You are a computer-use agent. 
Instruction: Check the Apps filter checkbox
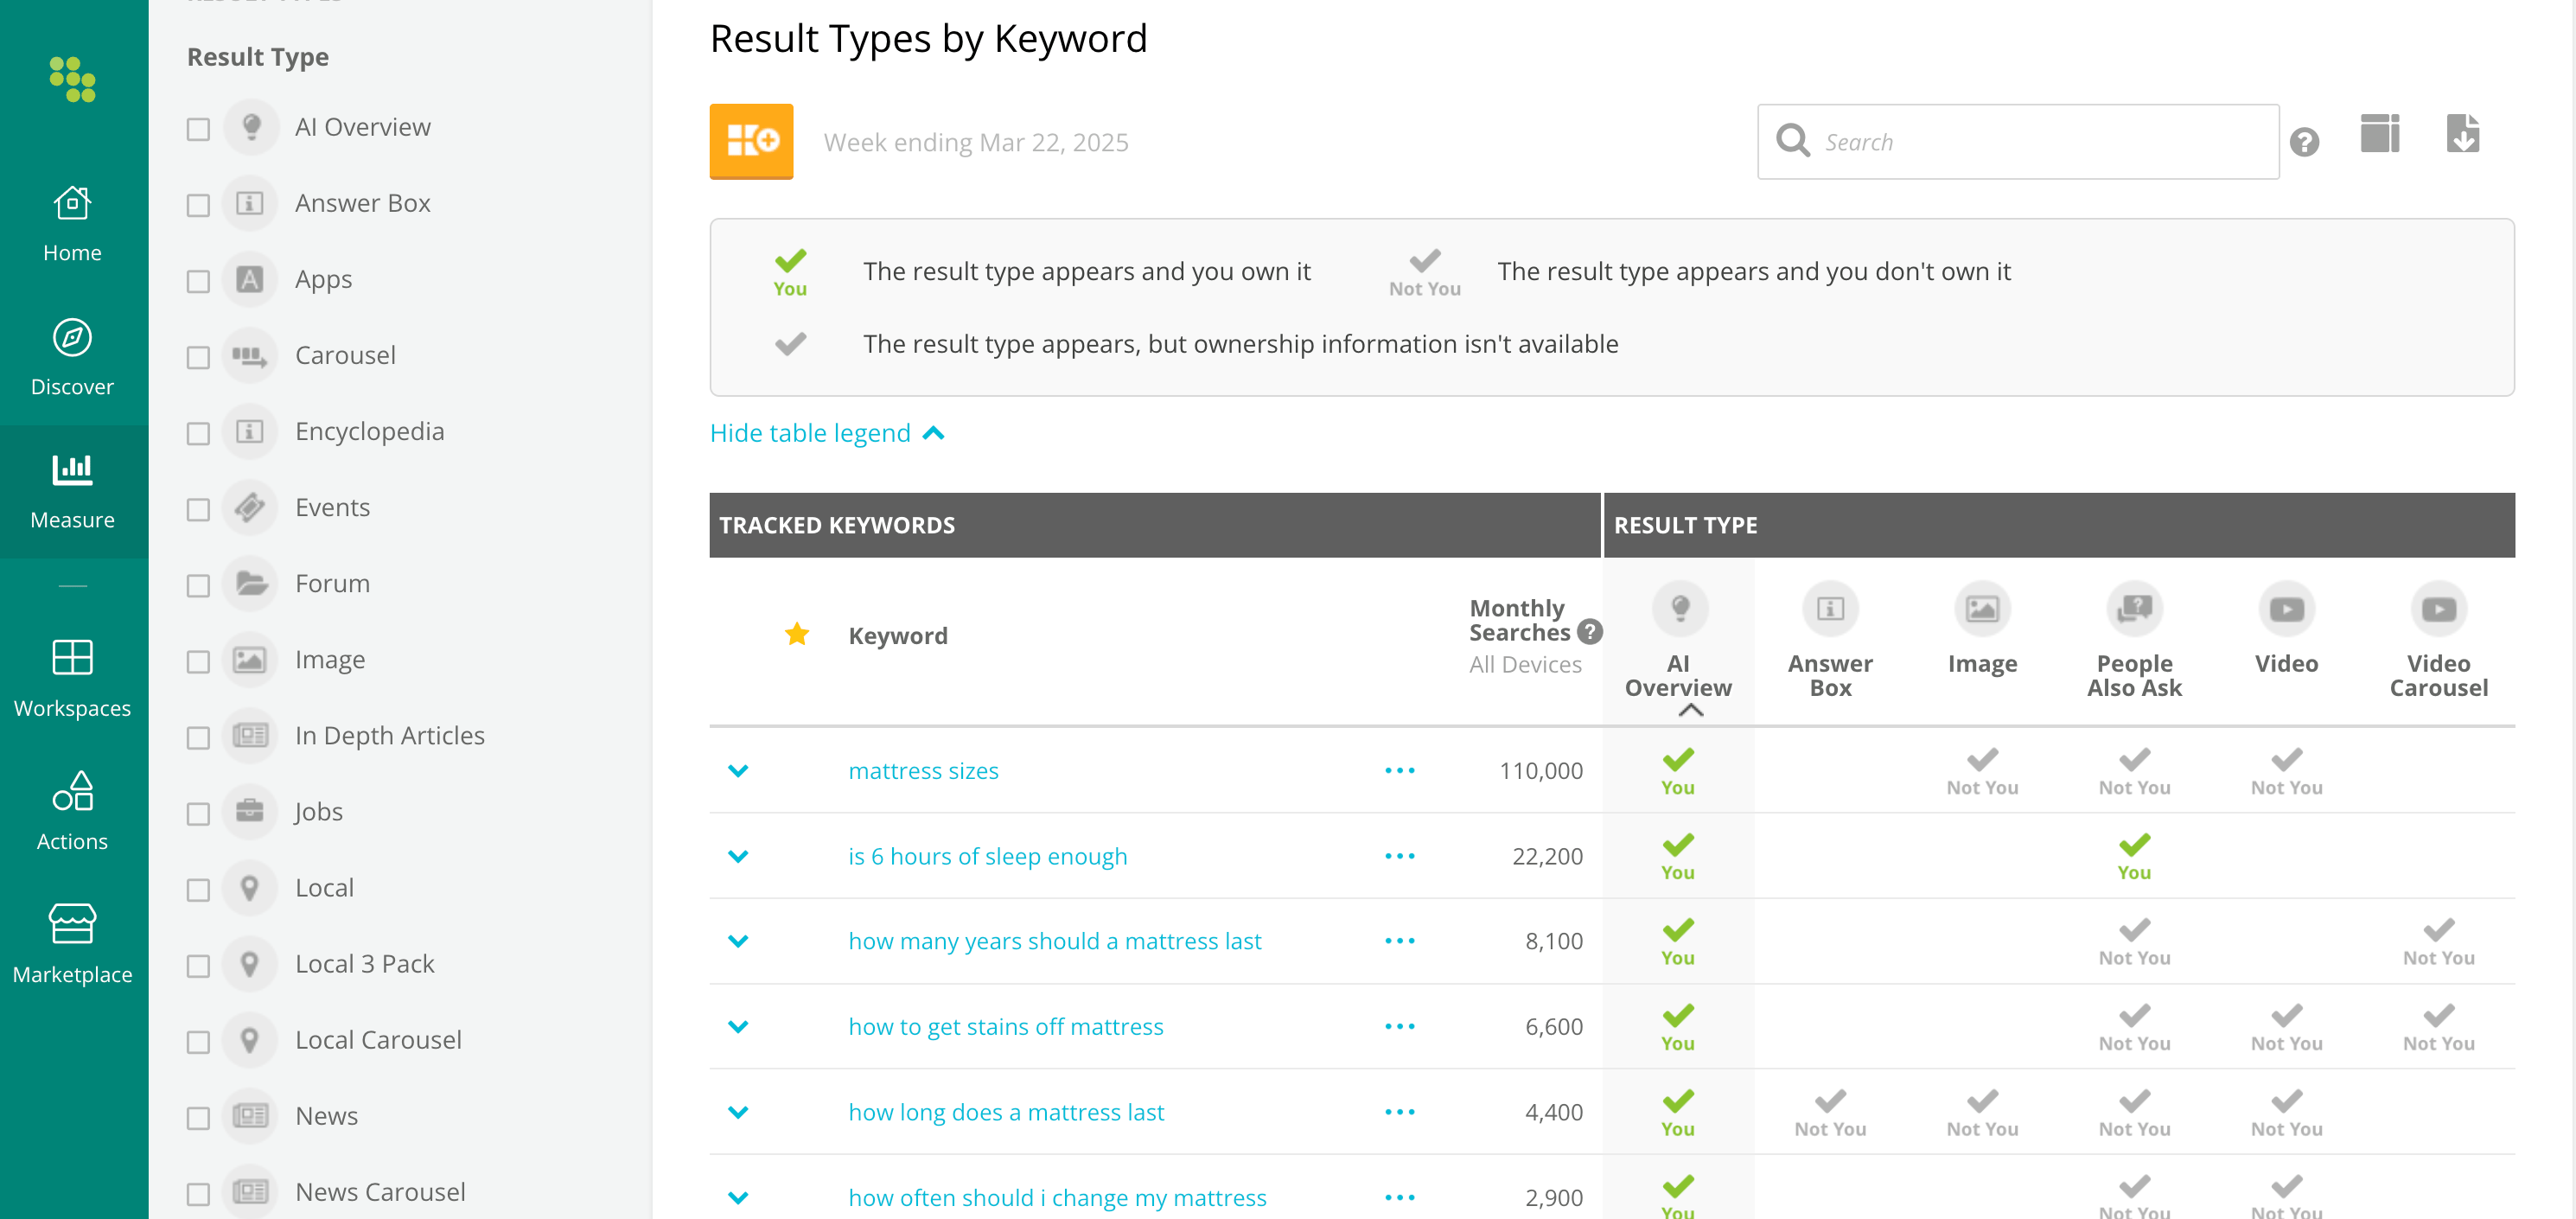tap(198, 282)
